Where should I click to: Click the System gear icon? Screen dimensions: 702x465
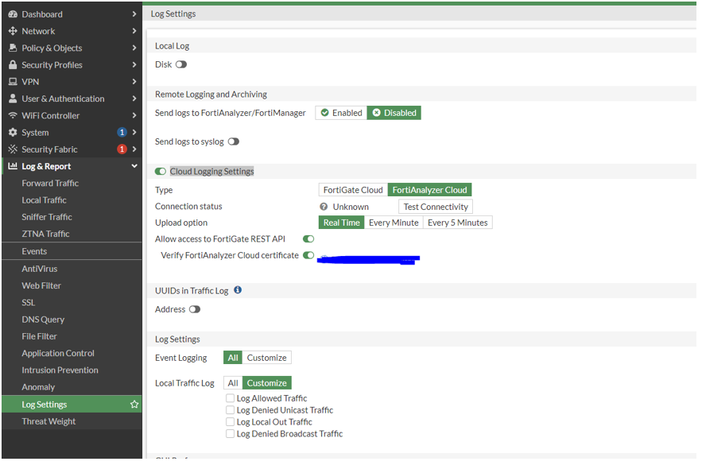coord(13,132)
